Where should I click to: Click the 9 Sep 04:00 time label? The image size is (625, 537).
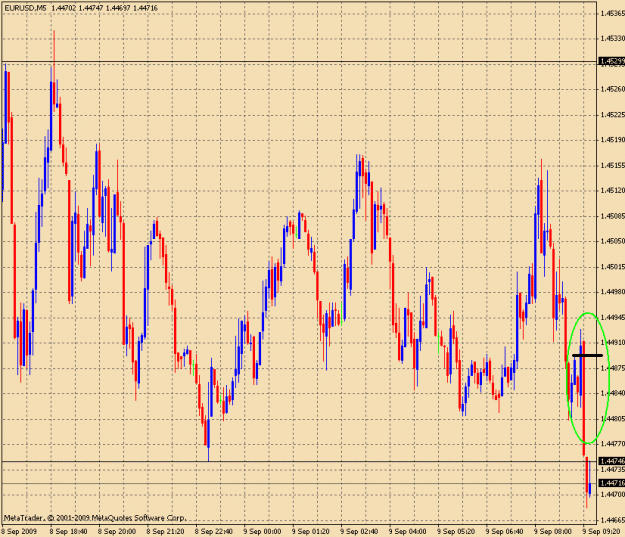coord(408,531)
